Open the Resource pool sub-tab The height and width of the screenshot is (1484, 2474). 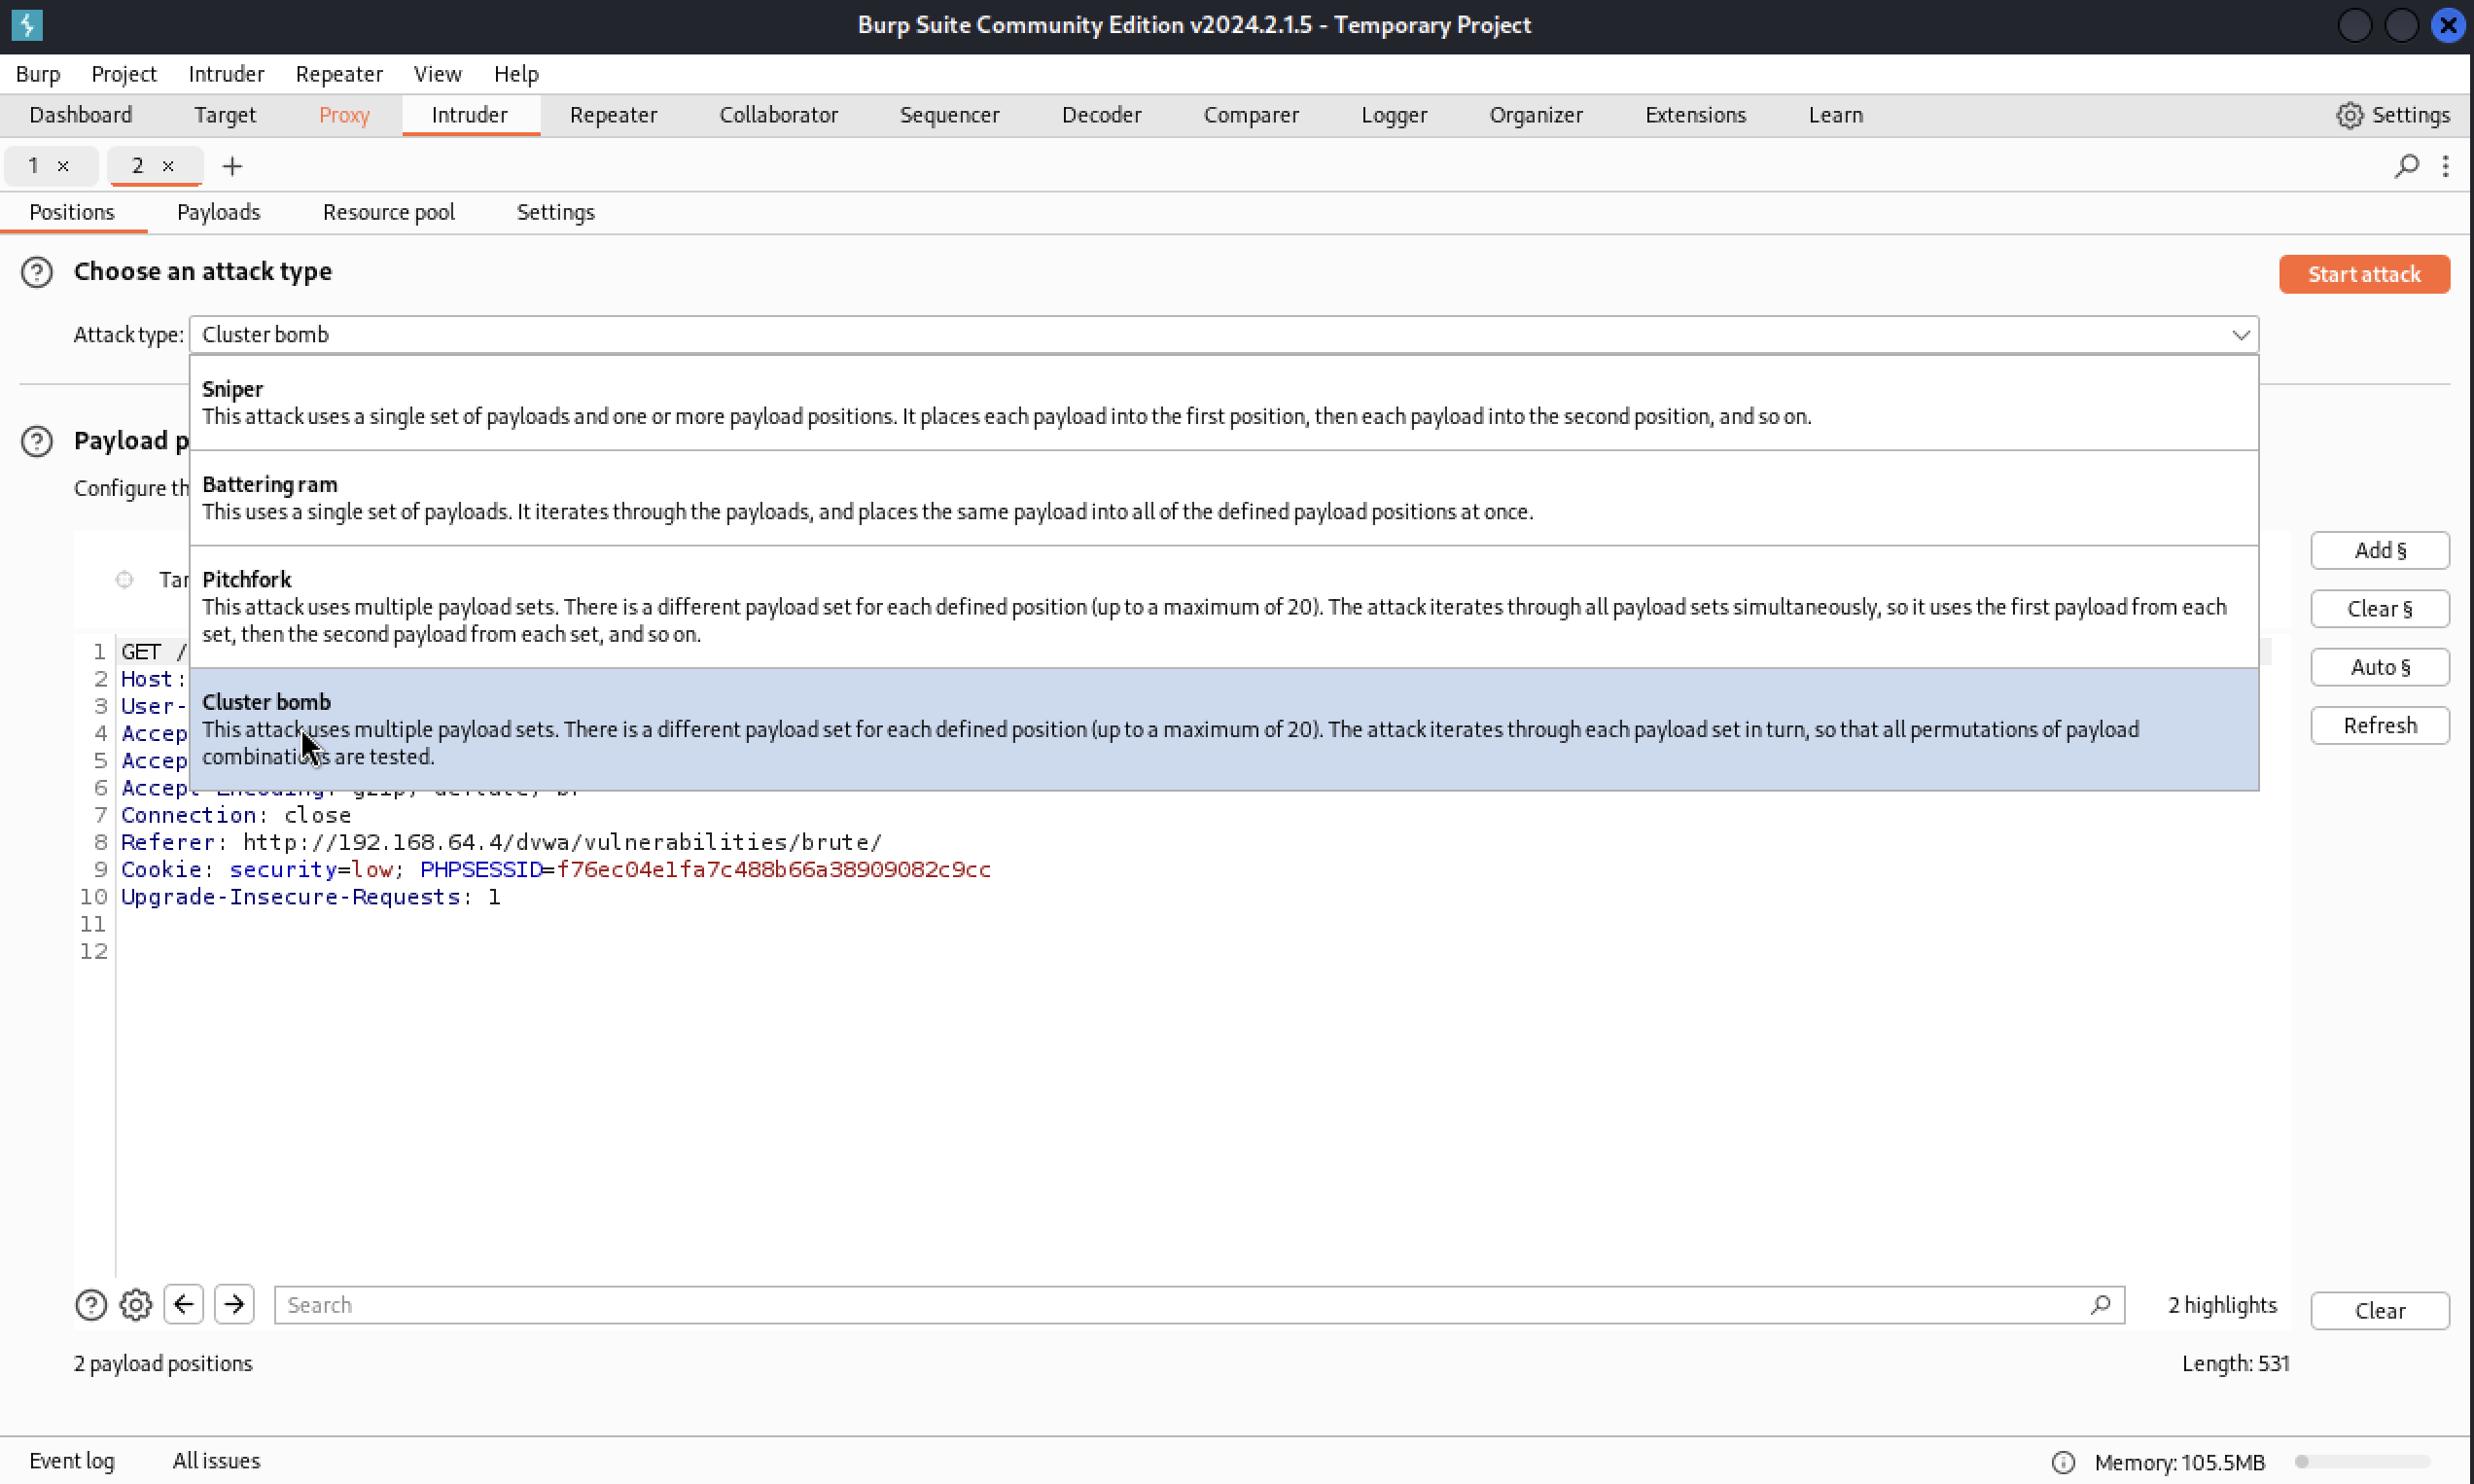tap(388, 212)
